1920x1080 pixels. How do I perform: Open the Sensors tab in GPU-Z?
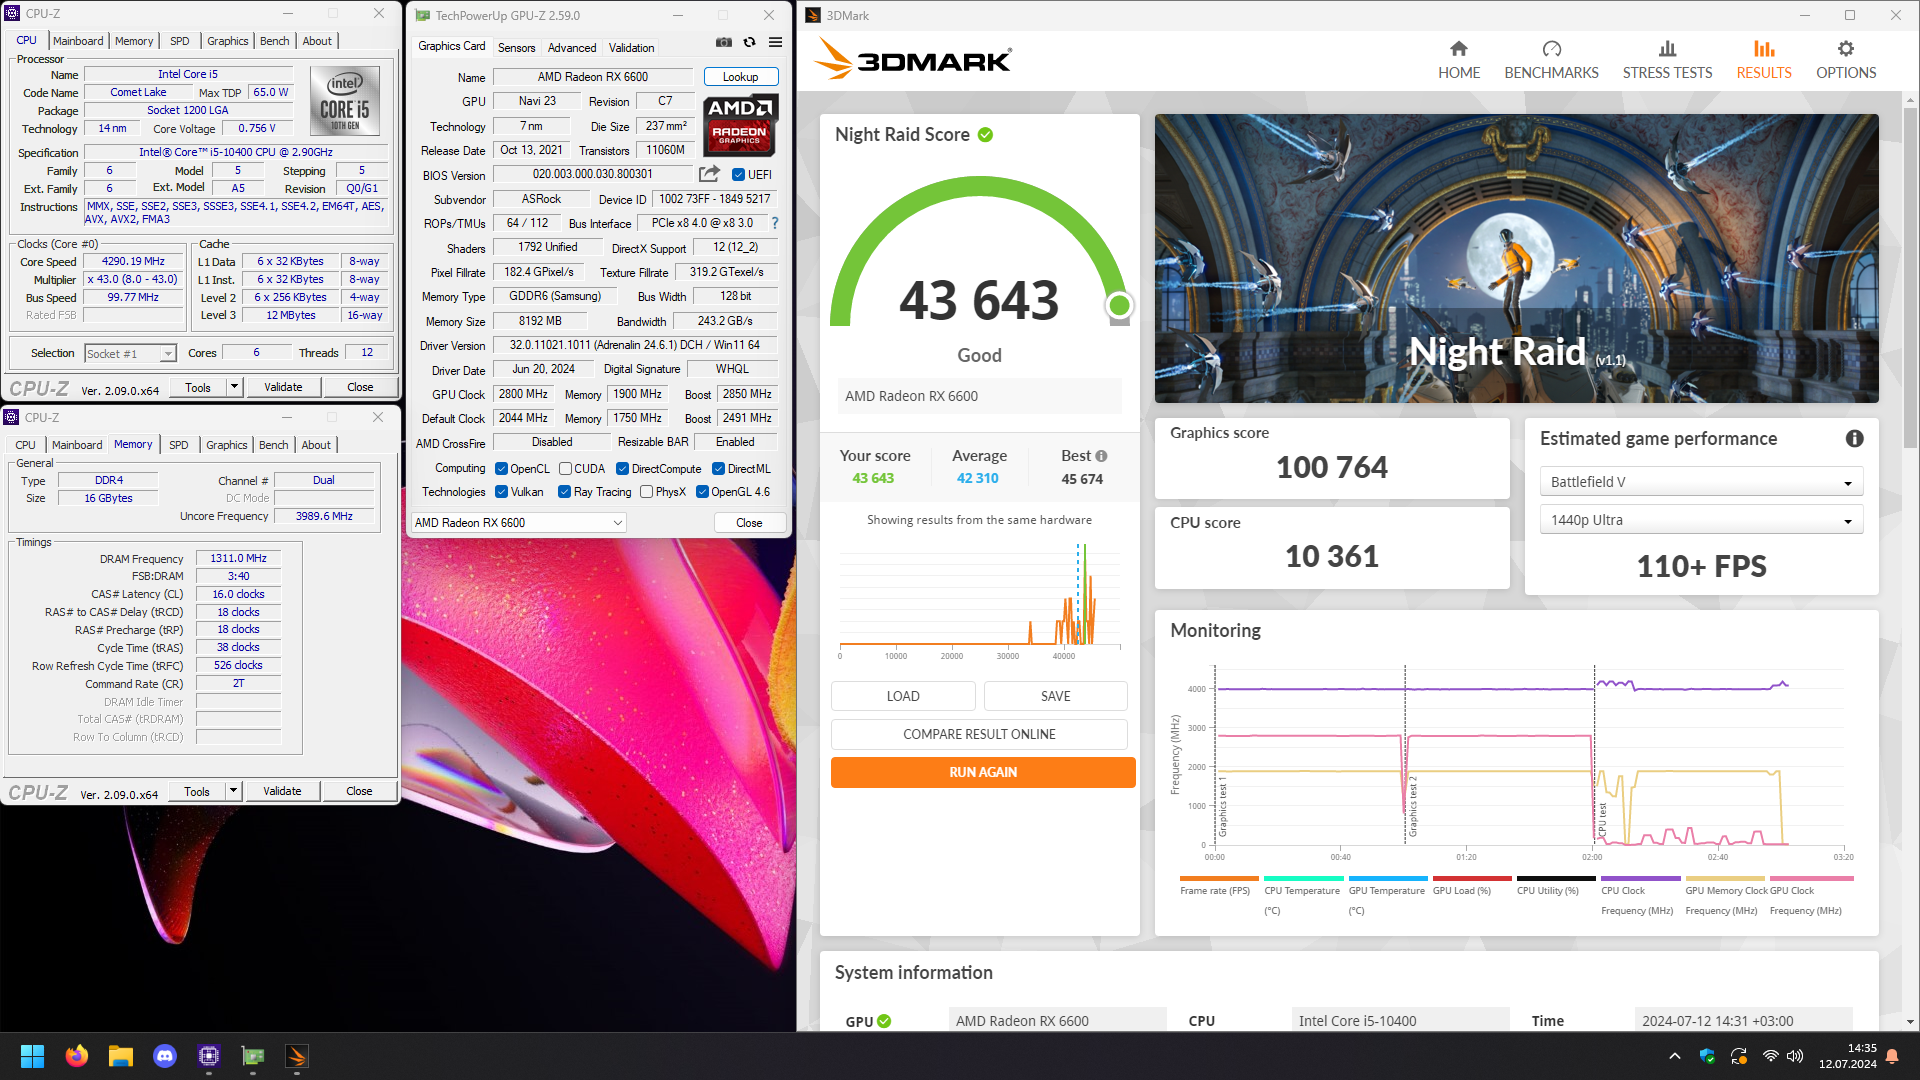(516, 47)
